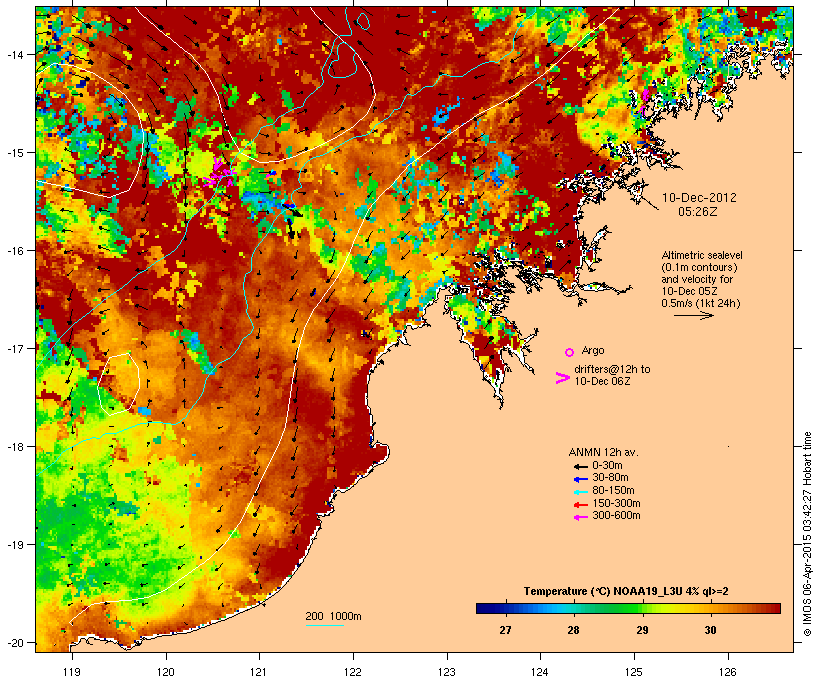820x680 pixels.
Task: Click the red 150-300m legend arrow
Action: 580,504
